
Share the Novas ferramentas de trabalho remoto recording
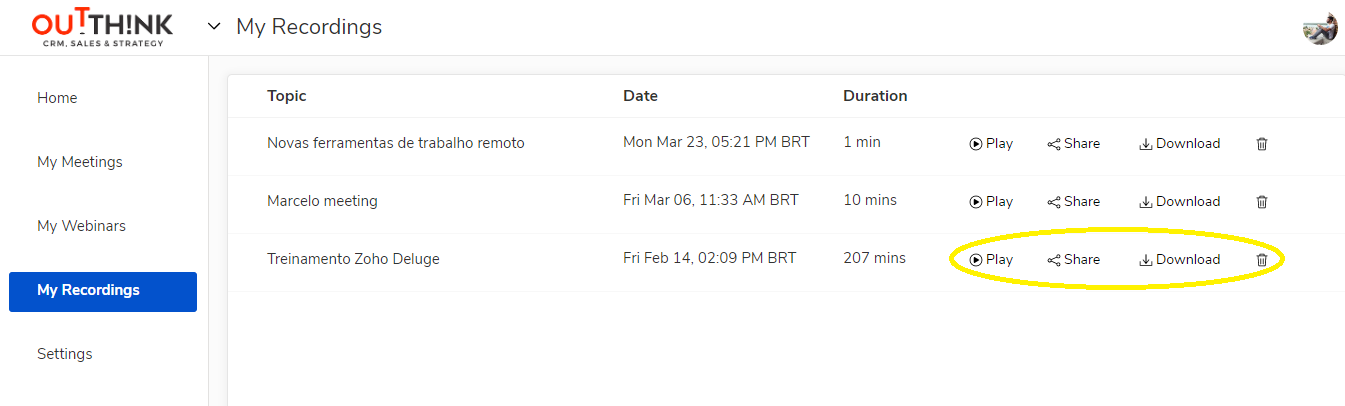click(1074, 144)
